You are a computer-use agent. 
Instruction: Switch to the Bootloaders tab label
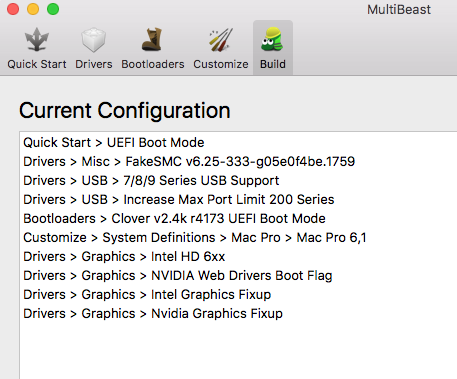pyautogui.click(x=153, y=64)
